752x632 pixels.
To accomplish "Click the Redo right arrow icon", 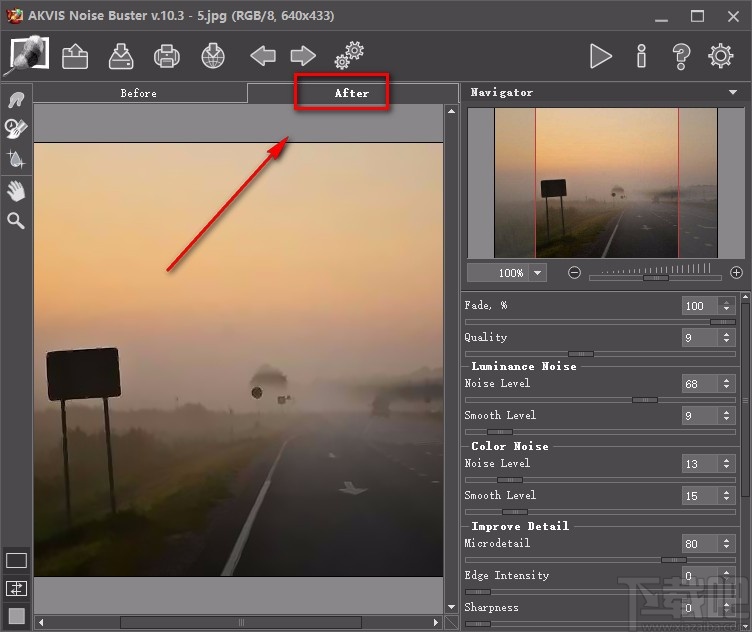I will (303, 56).
